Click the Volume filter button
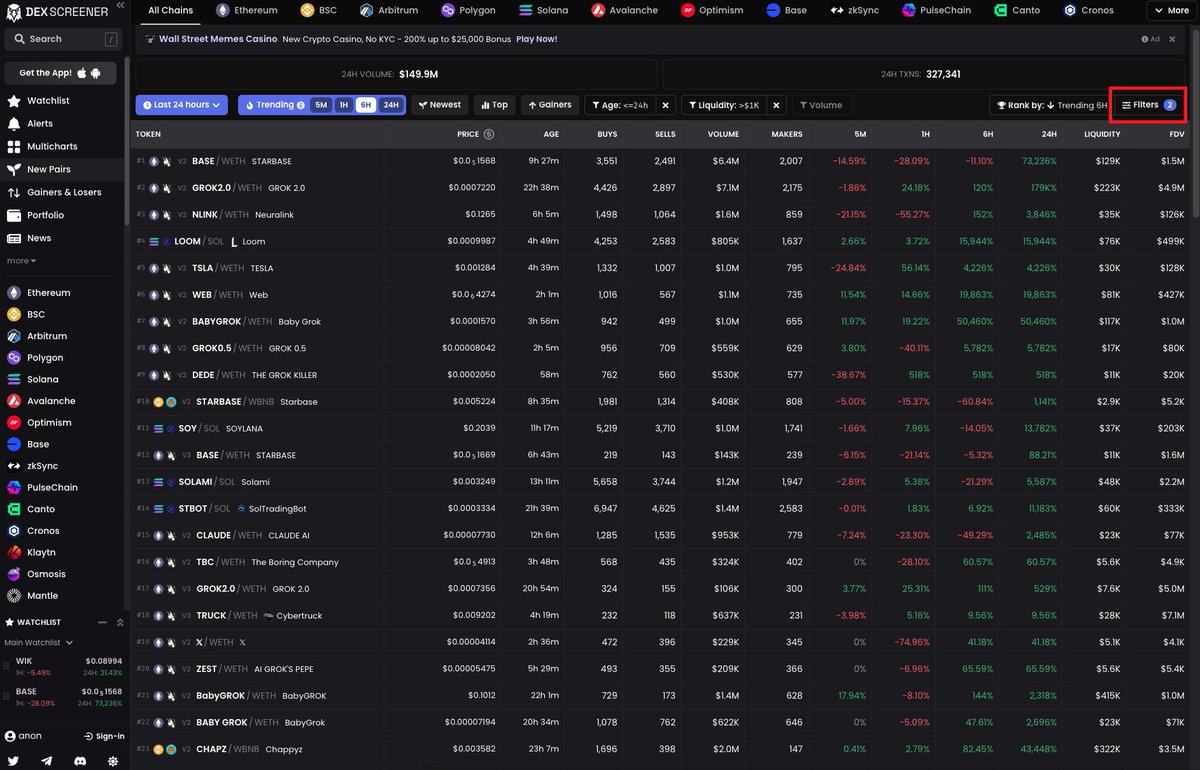Screen dimensions: 1200x770 click(821, 105)
